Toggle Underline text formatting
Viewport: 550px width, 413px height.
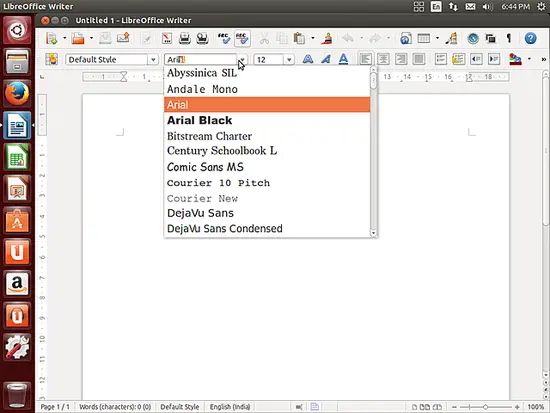pyautogui.click(x=343, y=59)
